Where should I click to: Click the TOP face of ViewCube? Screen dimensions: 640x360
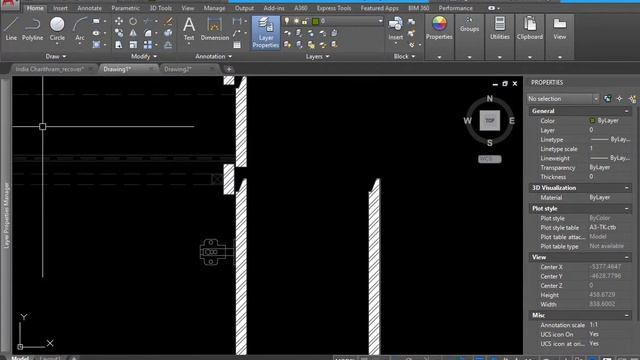tap(489, 120)
